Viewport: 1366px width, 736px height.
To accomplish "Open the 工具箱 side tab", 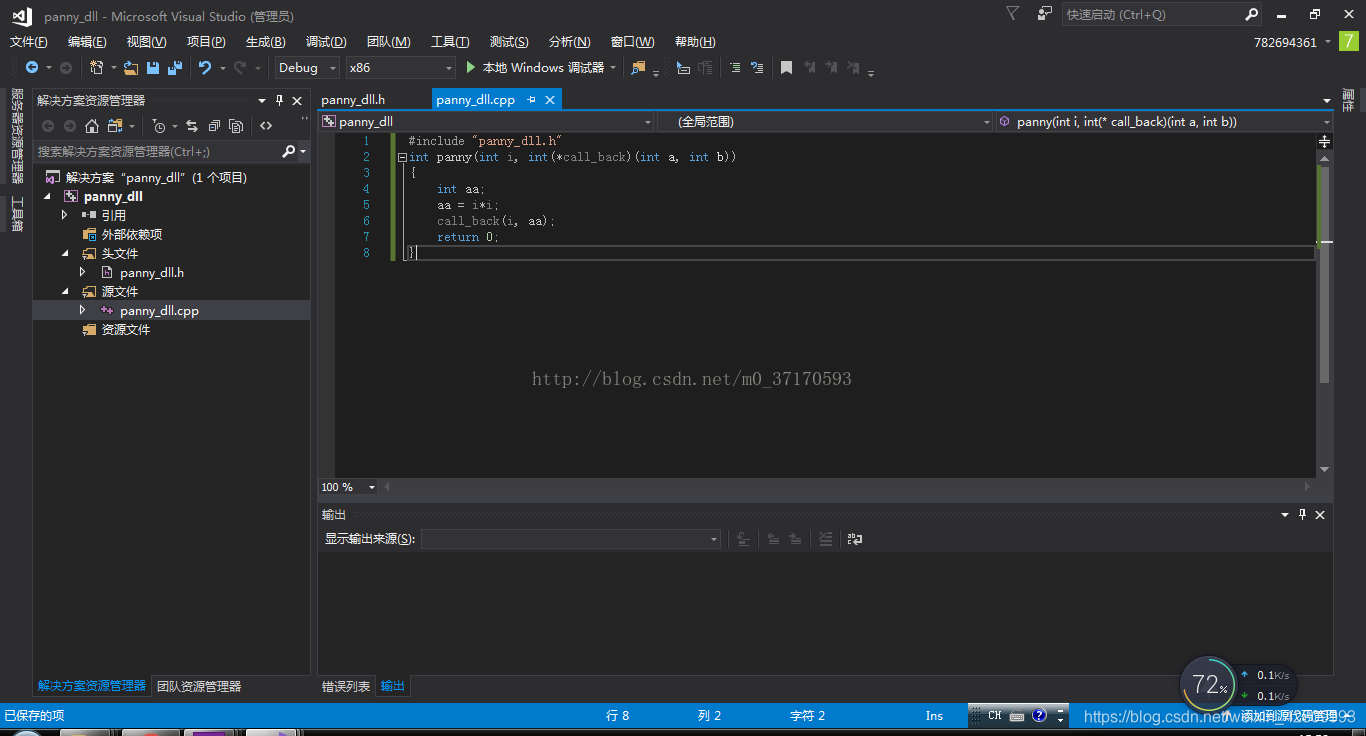I will tap(16, 214).
